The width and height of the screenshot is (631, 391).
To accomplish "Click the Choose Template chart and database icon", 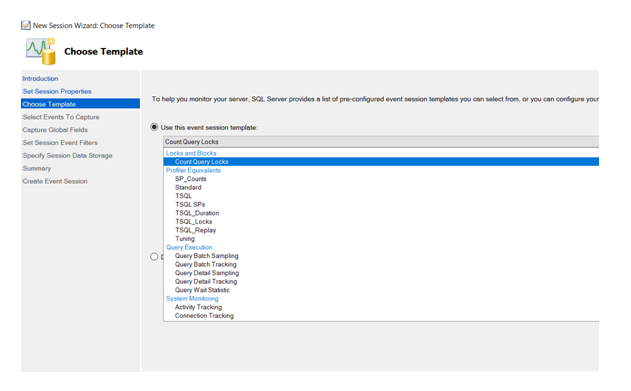I will click(x=41, y=51).
